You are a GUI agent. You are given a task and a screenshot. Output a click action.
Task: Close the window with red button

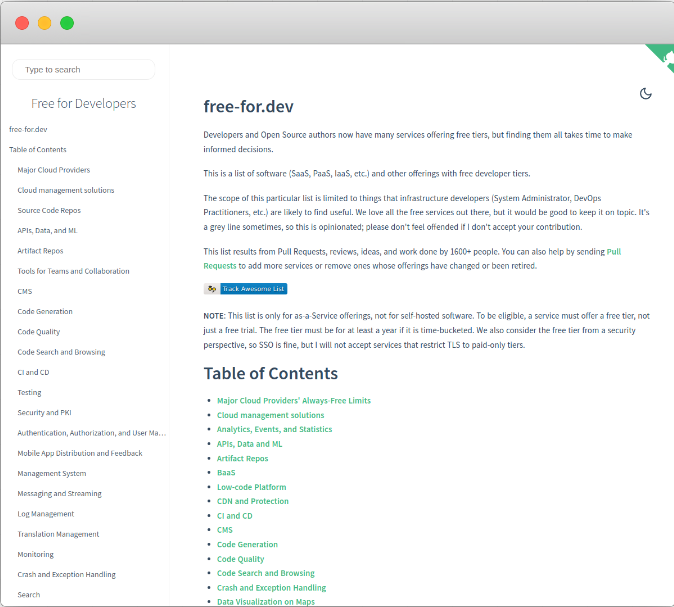click(x=22, y=23)
